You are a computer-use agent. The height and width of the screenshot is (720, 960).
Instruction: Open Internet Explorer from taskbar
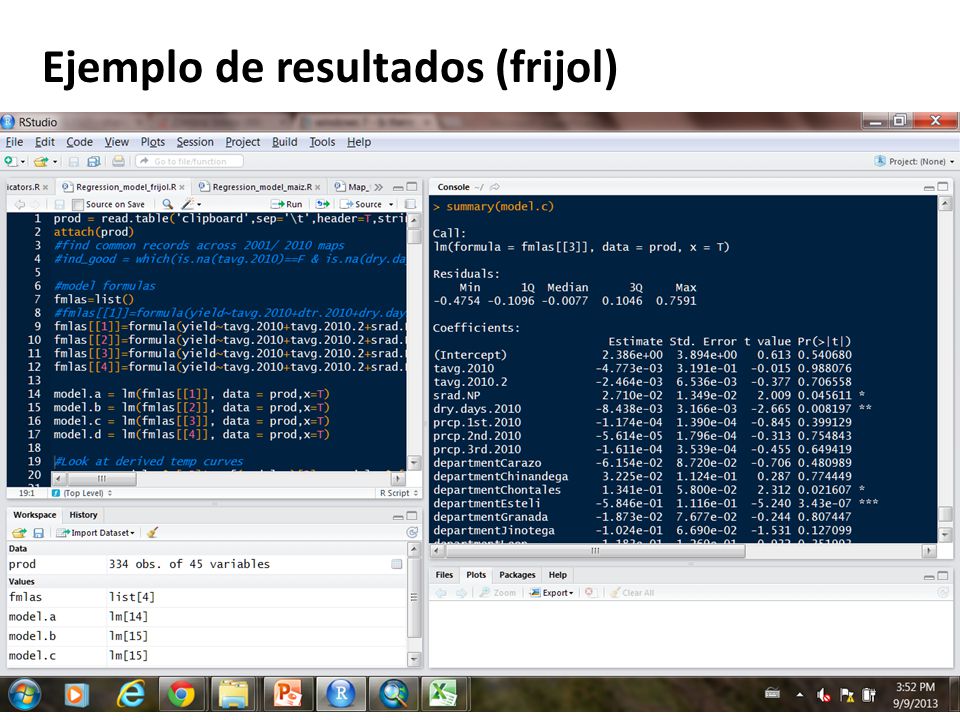131,694
